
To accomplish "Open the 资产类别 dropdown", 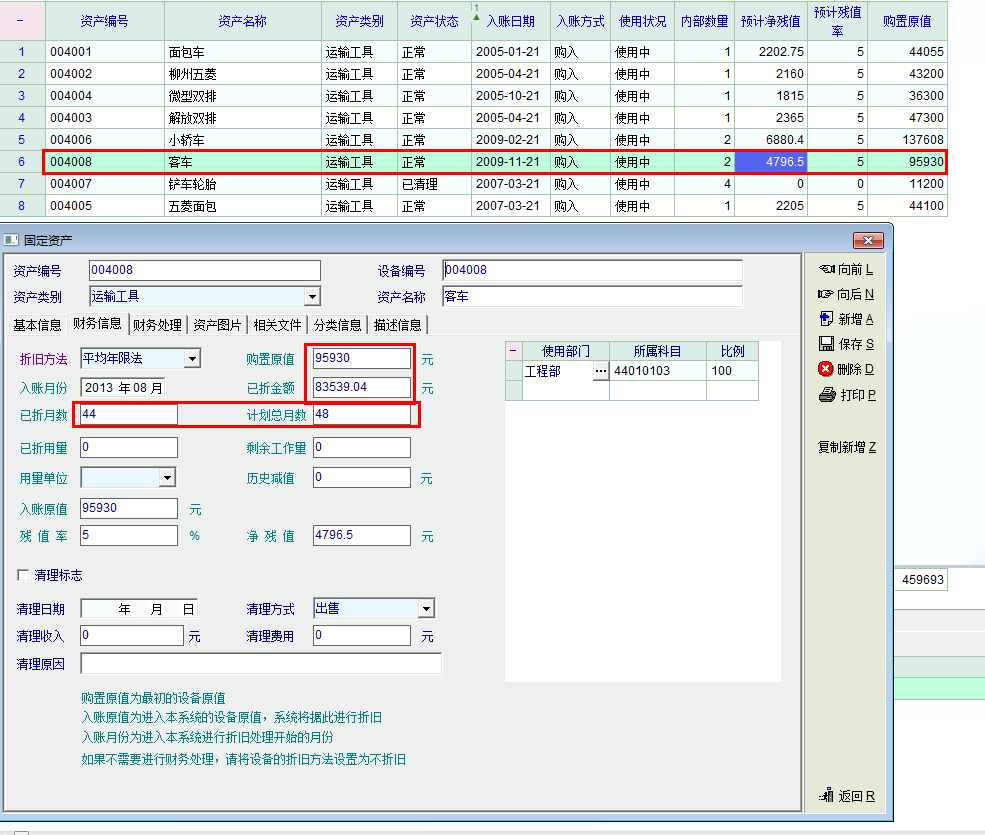I will (312, 296).
